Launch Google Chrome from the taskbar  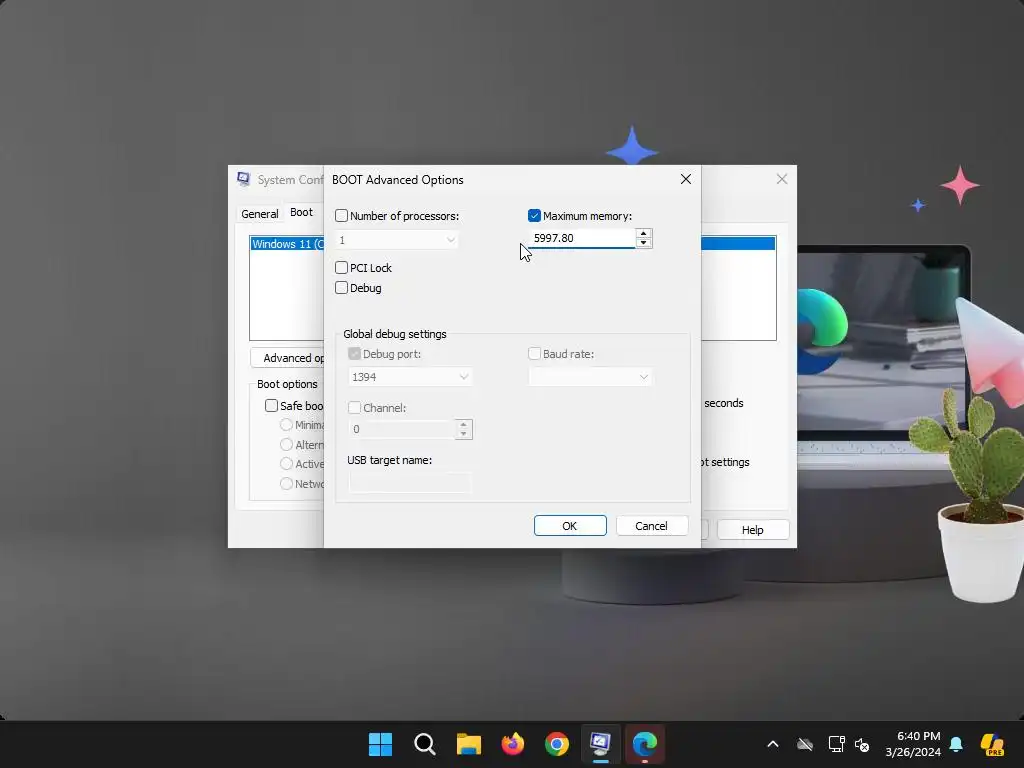coord(556,744)
